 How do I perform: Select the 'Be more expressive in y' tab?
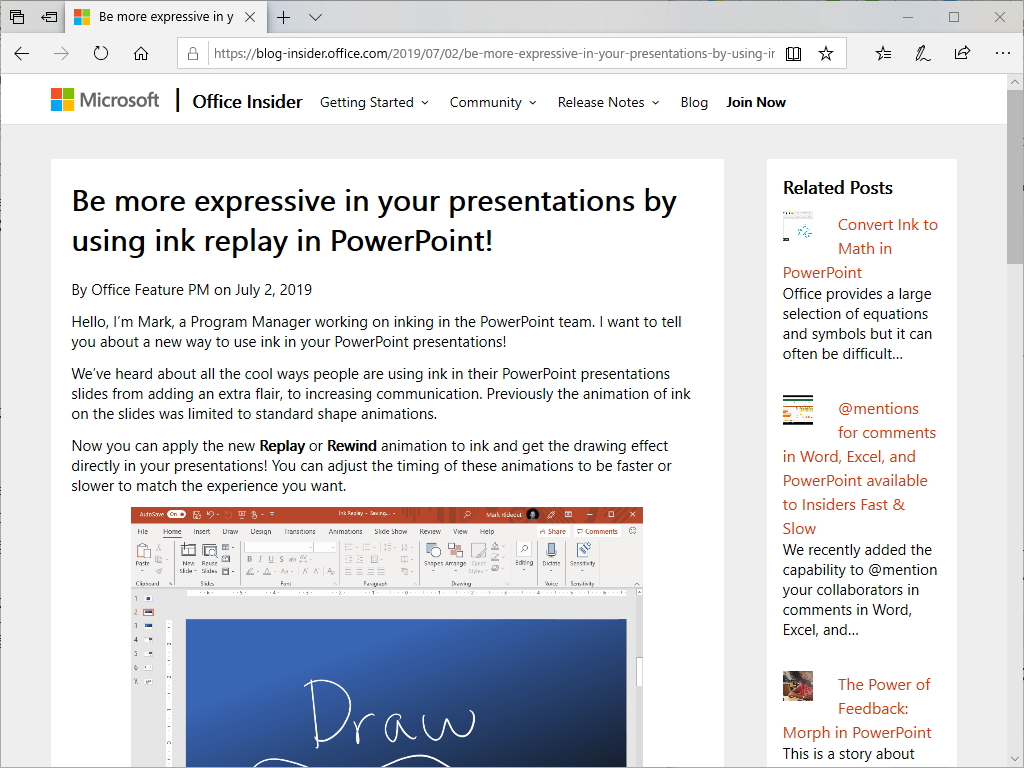click(x=166, y=18)
